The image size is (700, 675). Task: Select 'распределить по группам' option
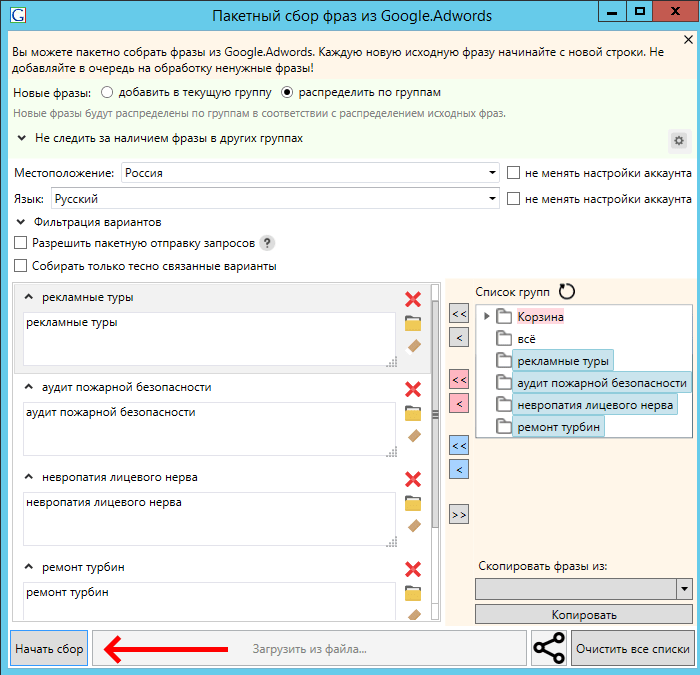click(x=287, y=92)
